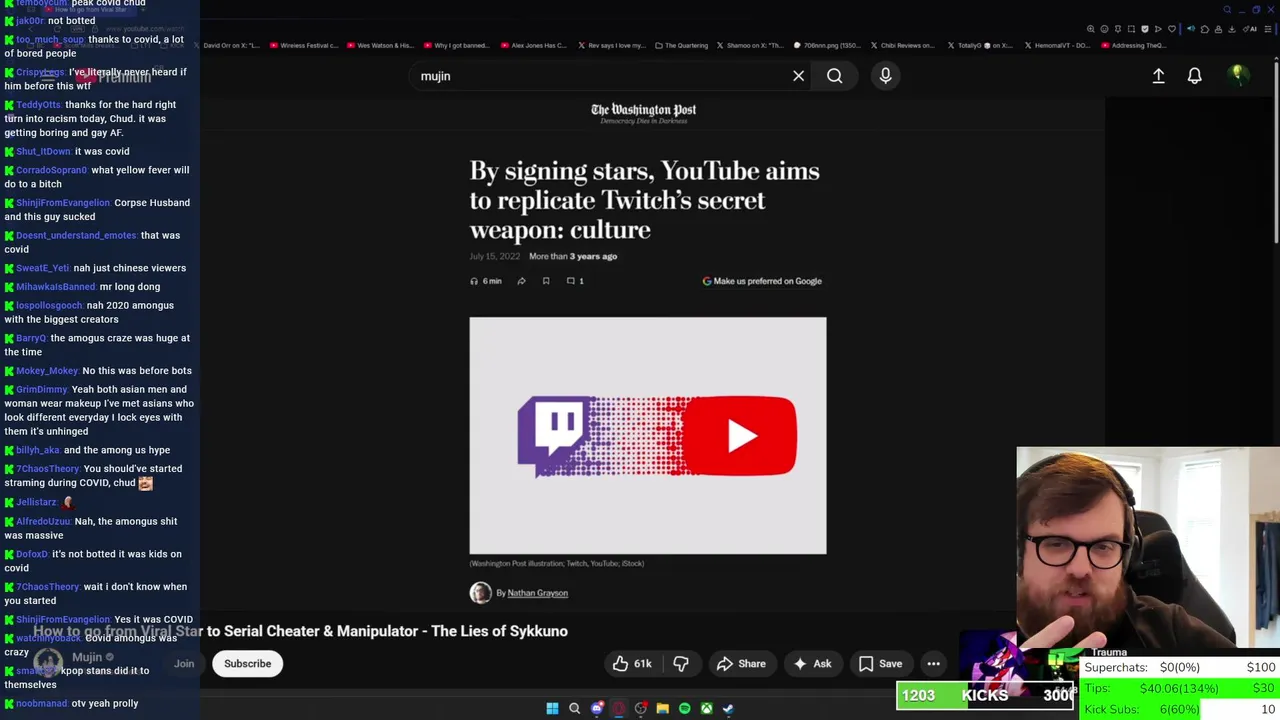Click chat username GrimDimmy
Image resolution: width=1280 pixels, height=720 pixels.
tap(41, 390)
